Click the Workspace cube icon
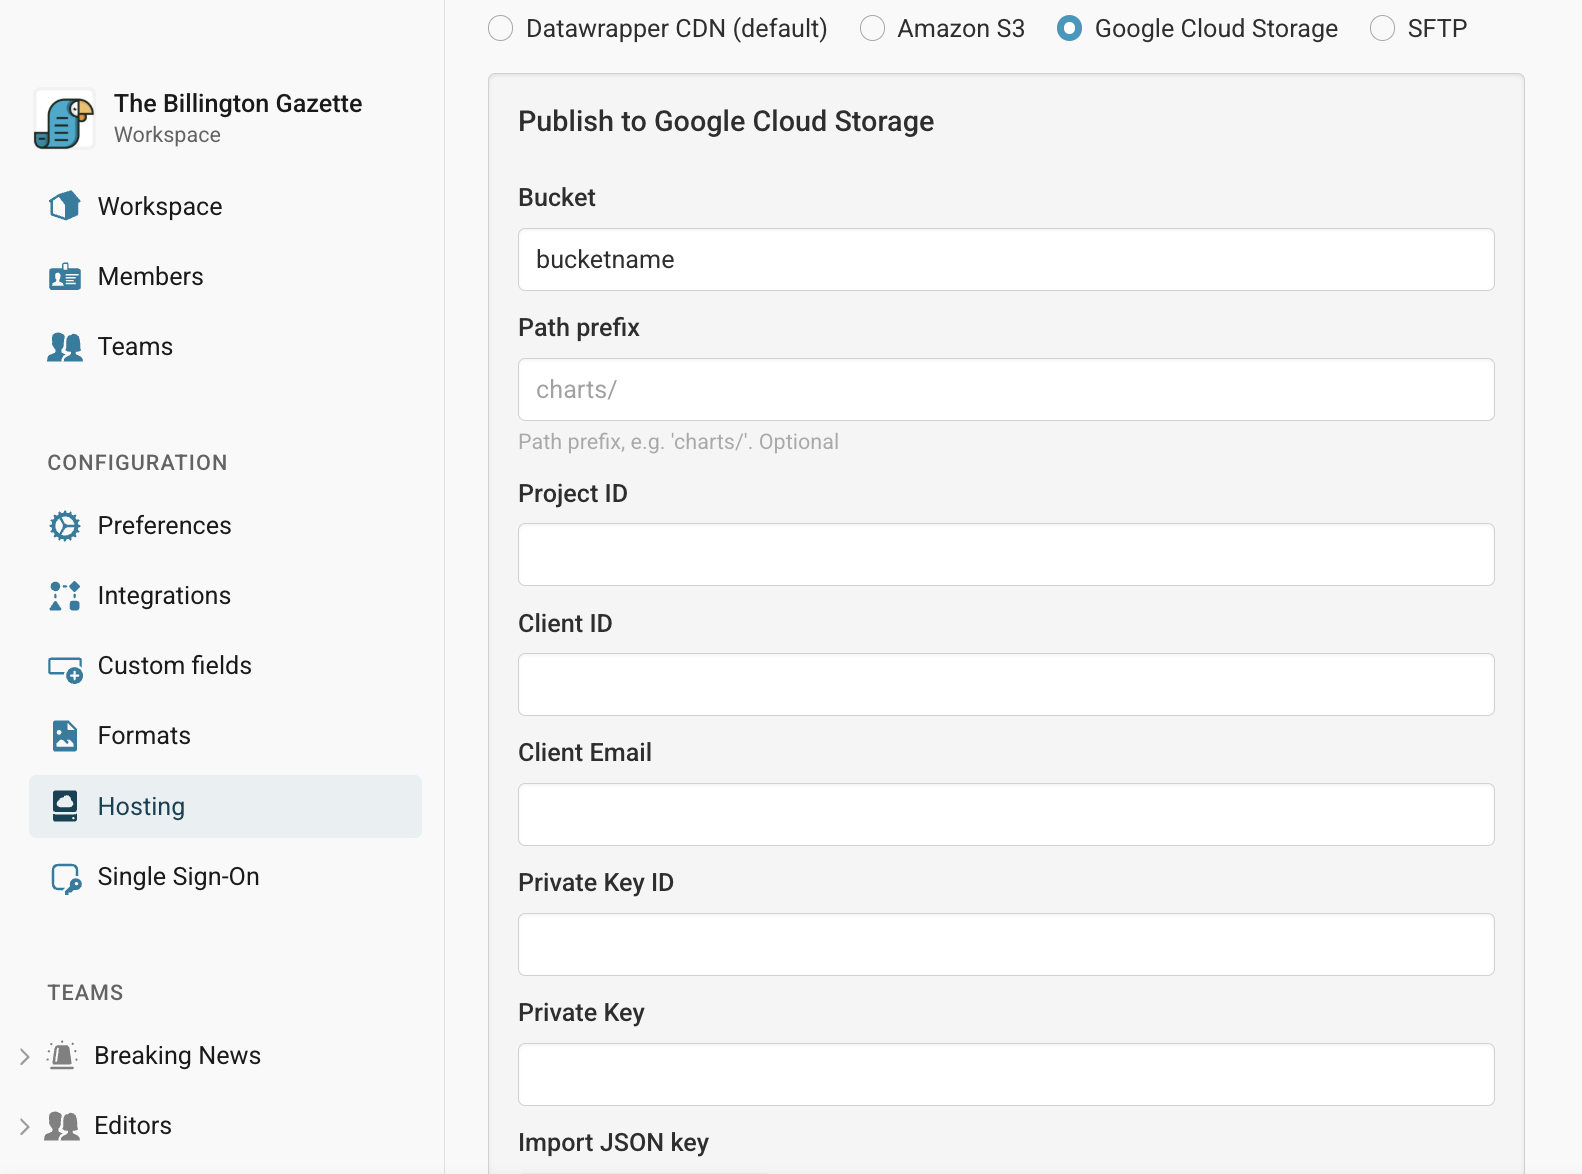 coord(65,206)
